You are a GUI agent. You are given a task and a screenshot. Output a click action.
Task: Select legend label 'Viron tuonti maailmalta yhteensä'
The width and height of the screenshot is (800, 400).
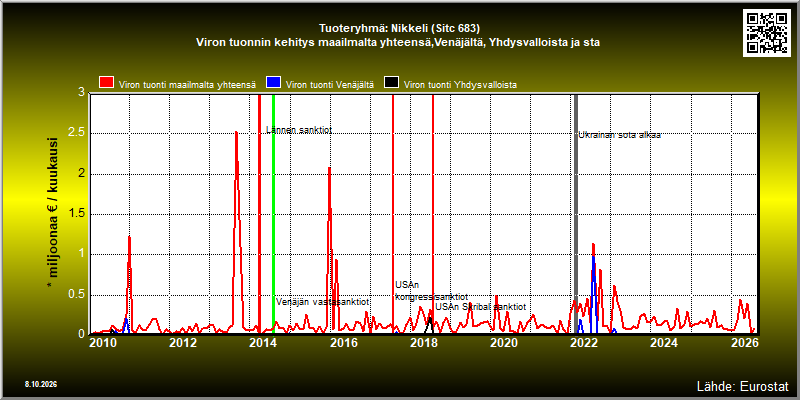[x=187, y=85]
